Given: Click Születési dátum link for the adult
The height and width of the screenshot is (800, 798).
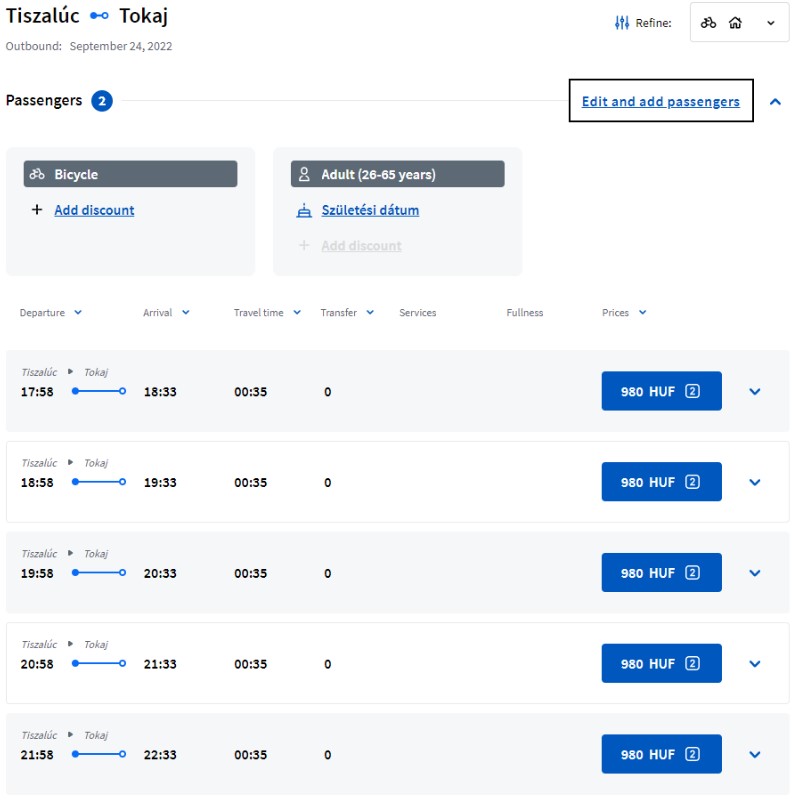Looking at the screenshot, I should pyautogui.click(x=370, y=211).
